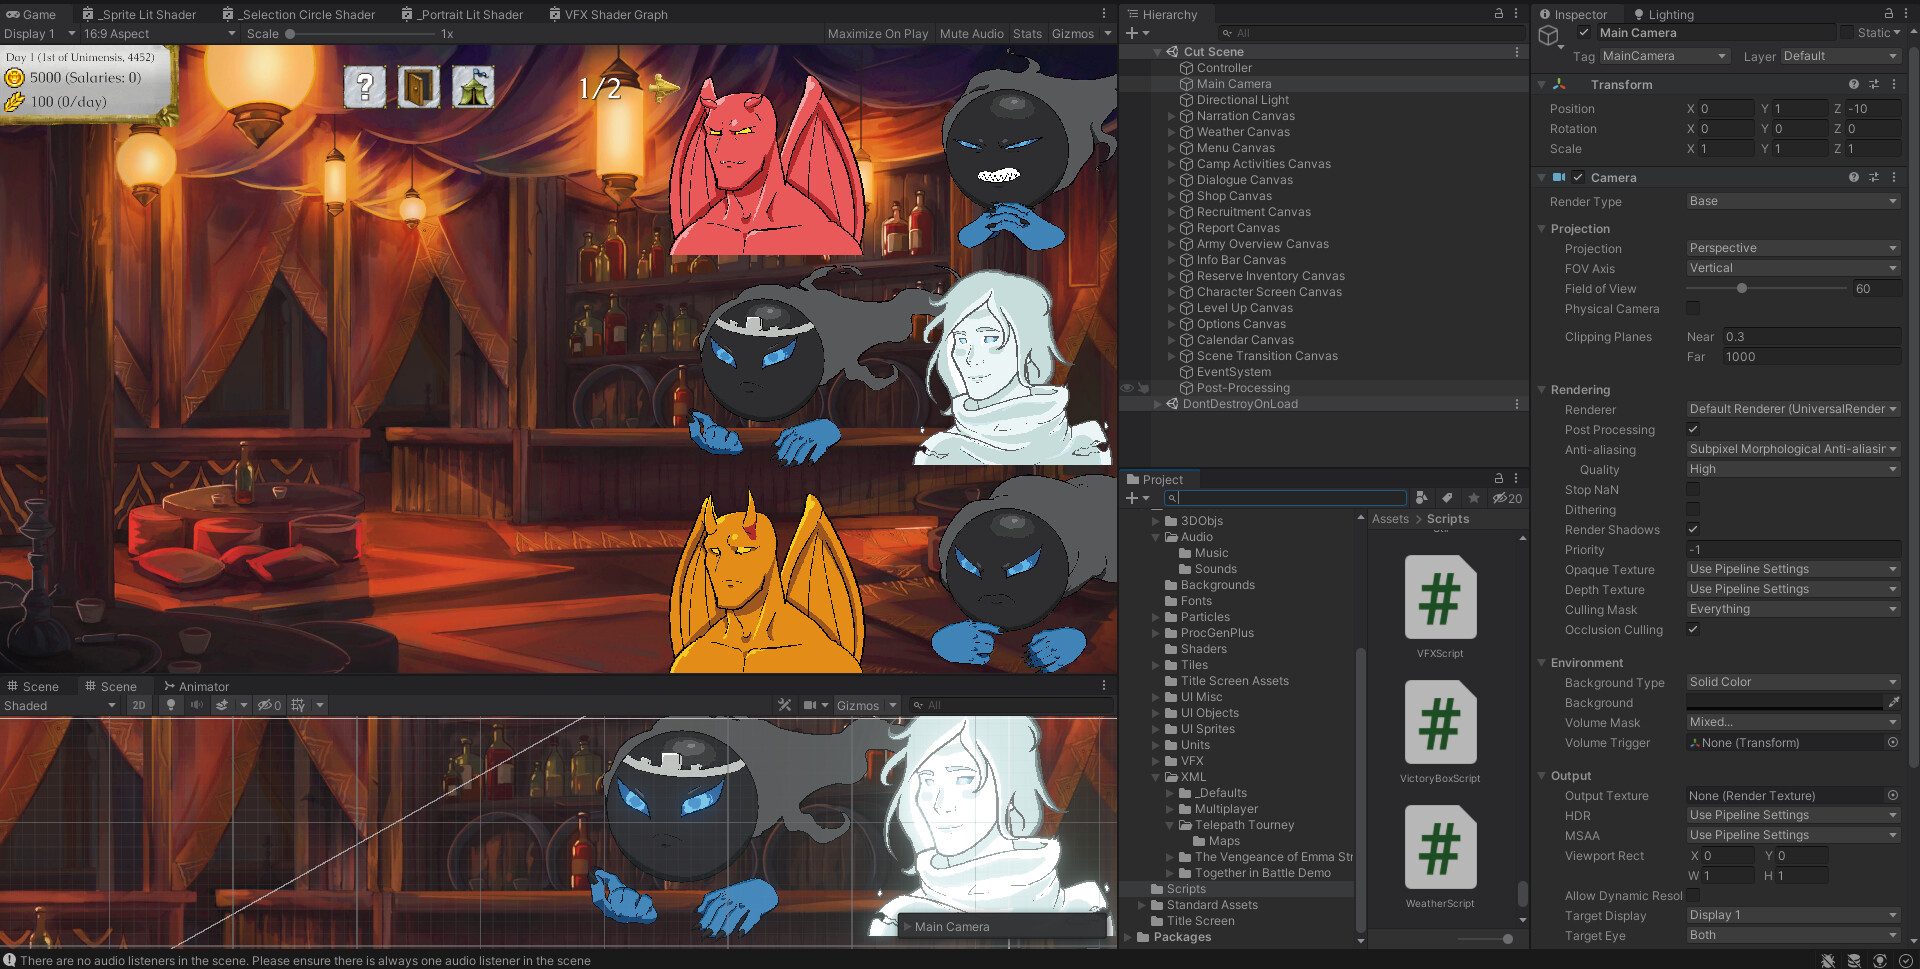Select the VictoryBoxScript asset thumbnail
Viewport: 1920px width, 969px height.
1440,722
